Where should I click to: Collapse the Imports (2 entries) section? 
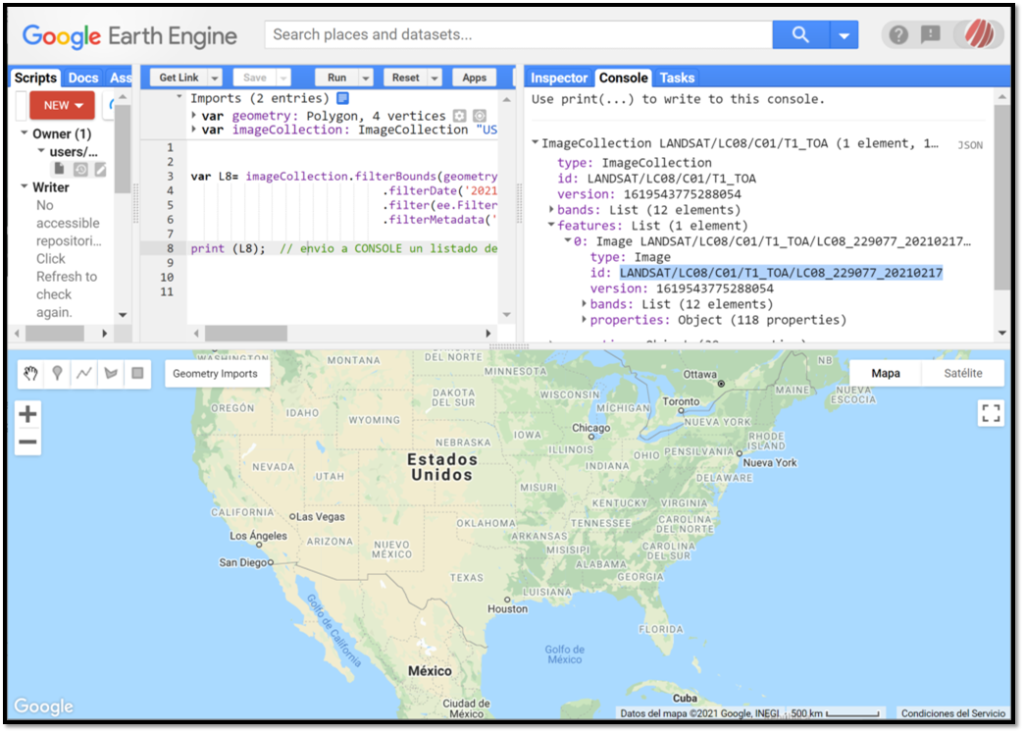(179, 97)
